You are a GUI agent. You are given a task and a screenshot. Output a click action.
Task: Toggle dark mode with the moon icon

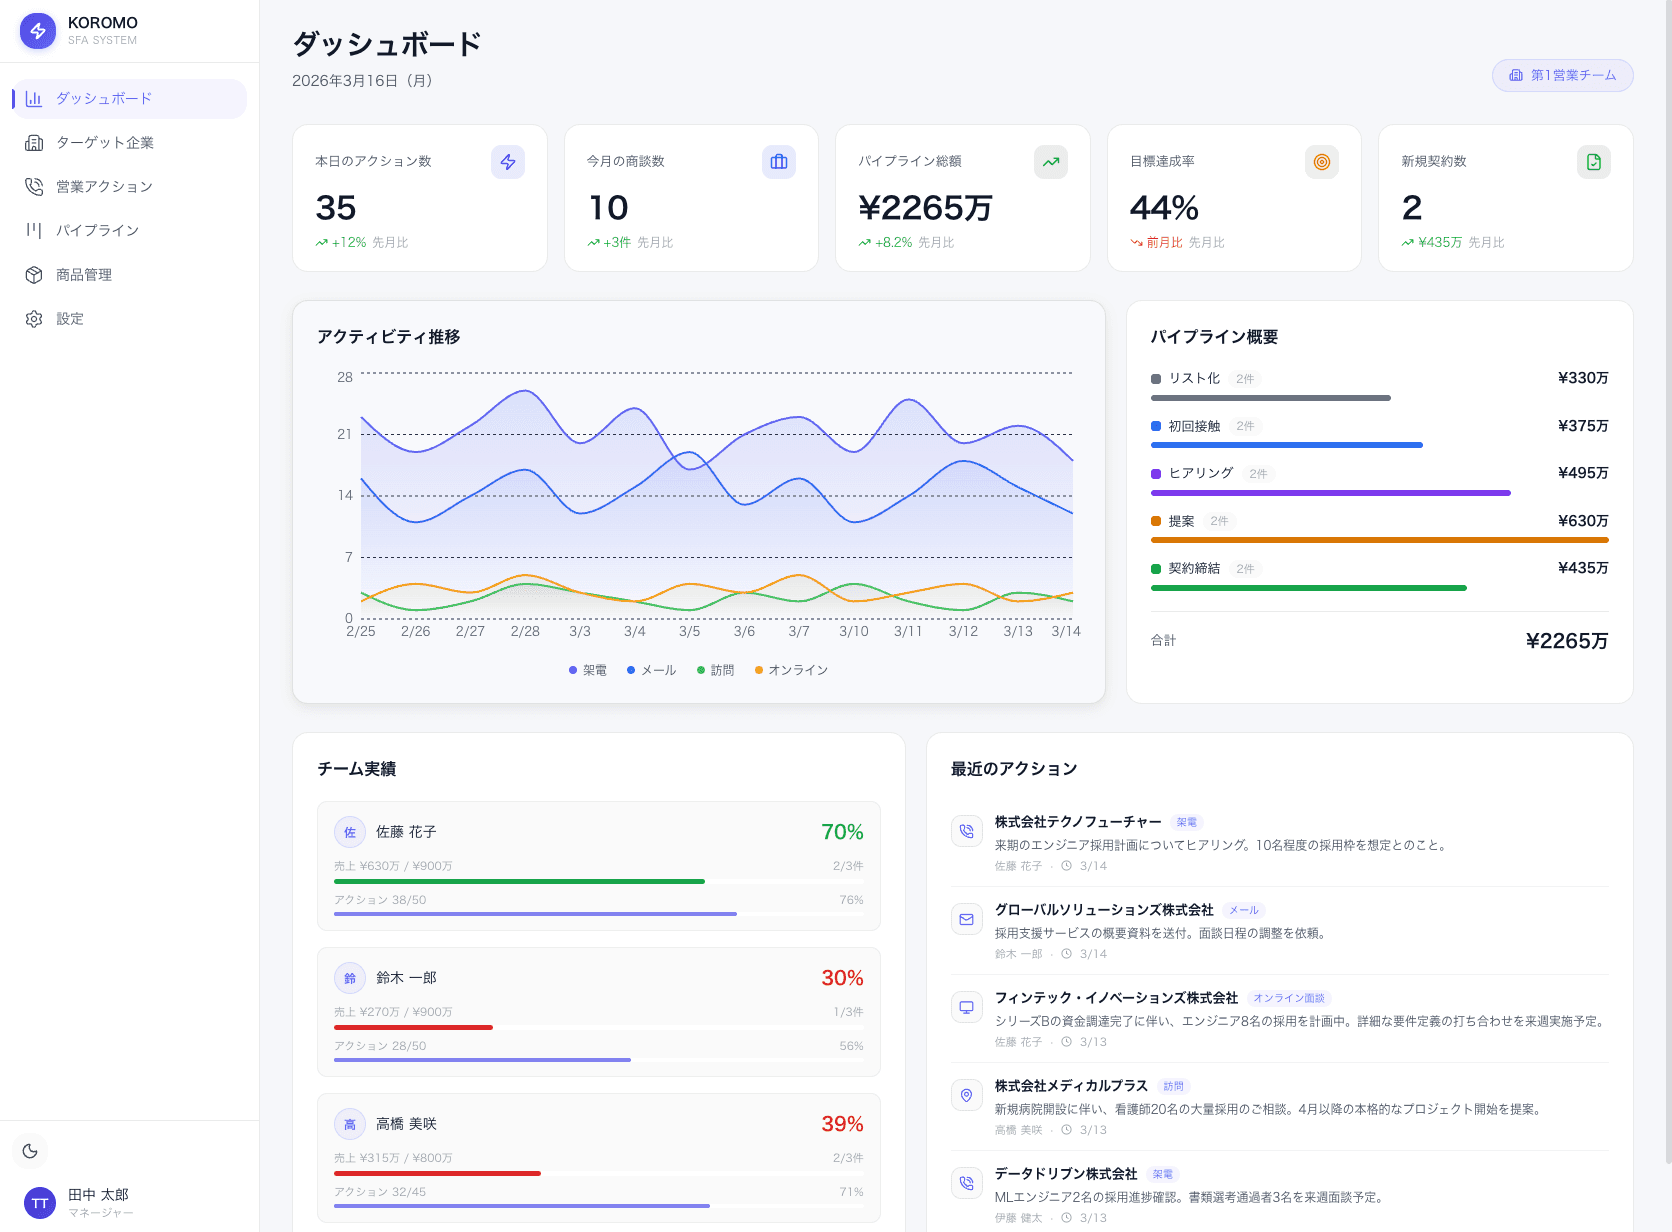pos(30,1151)
